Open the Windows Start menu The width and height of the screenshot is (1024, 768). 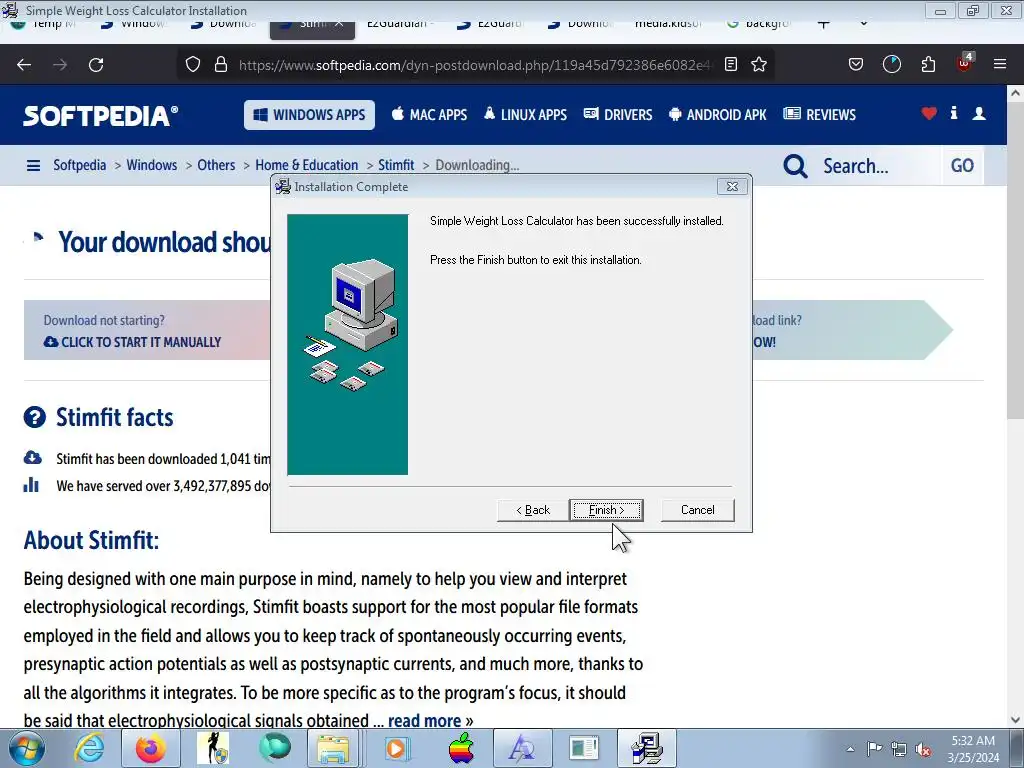click(x=27, y=748)
